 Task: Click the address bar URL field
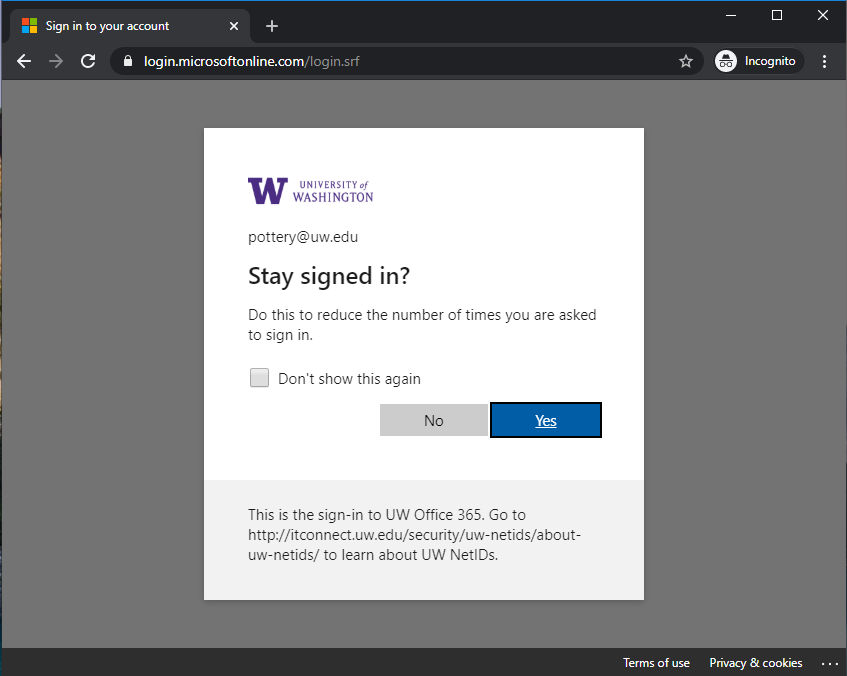pos(406,61)
